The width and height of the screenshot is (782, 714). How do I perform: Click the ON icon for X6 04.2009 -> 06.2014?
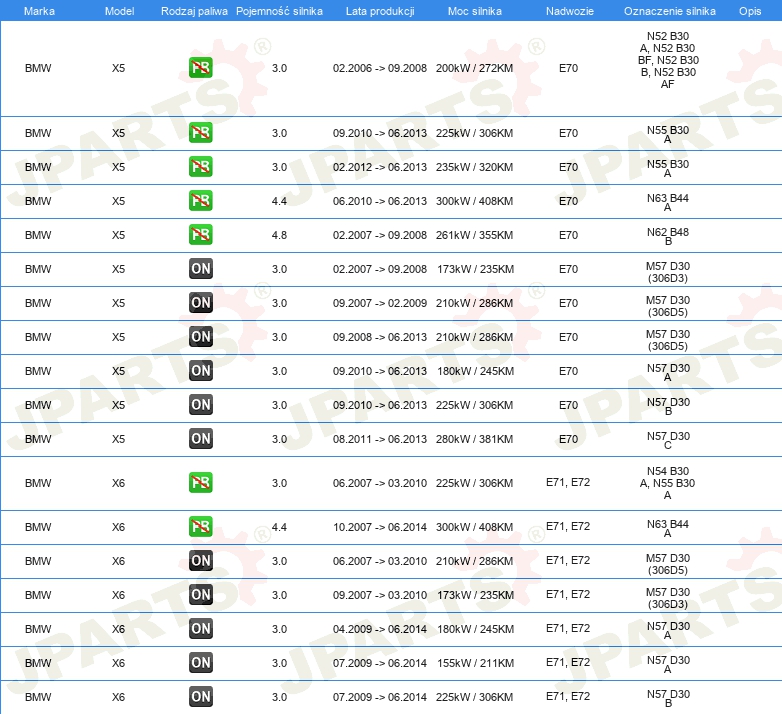(200, 629)
